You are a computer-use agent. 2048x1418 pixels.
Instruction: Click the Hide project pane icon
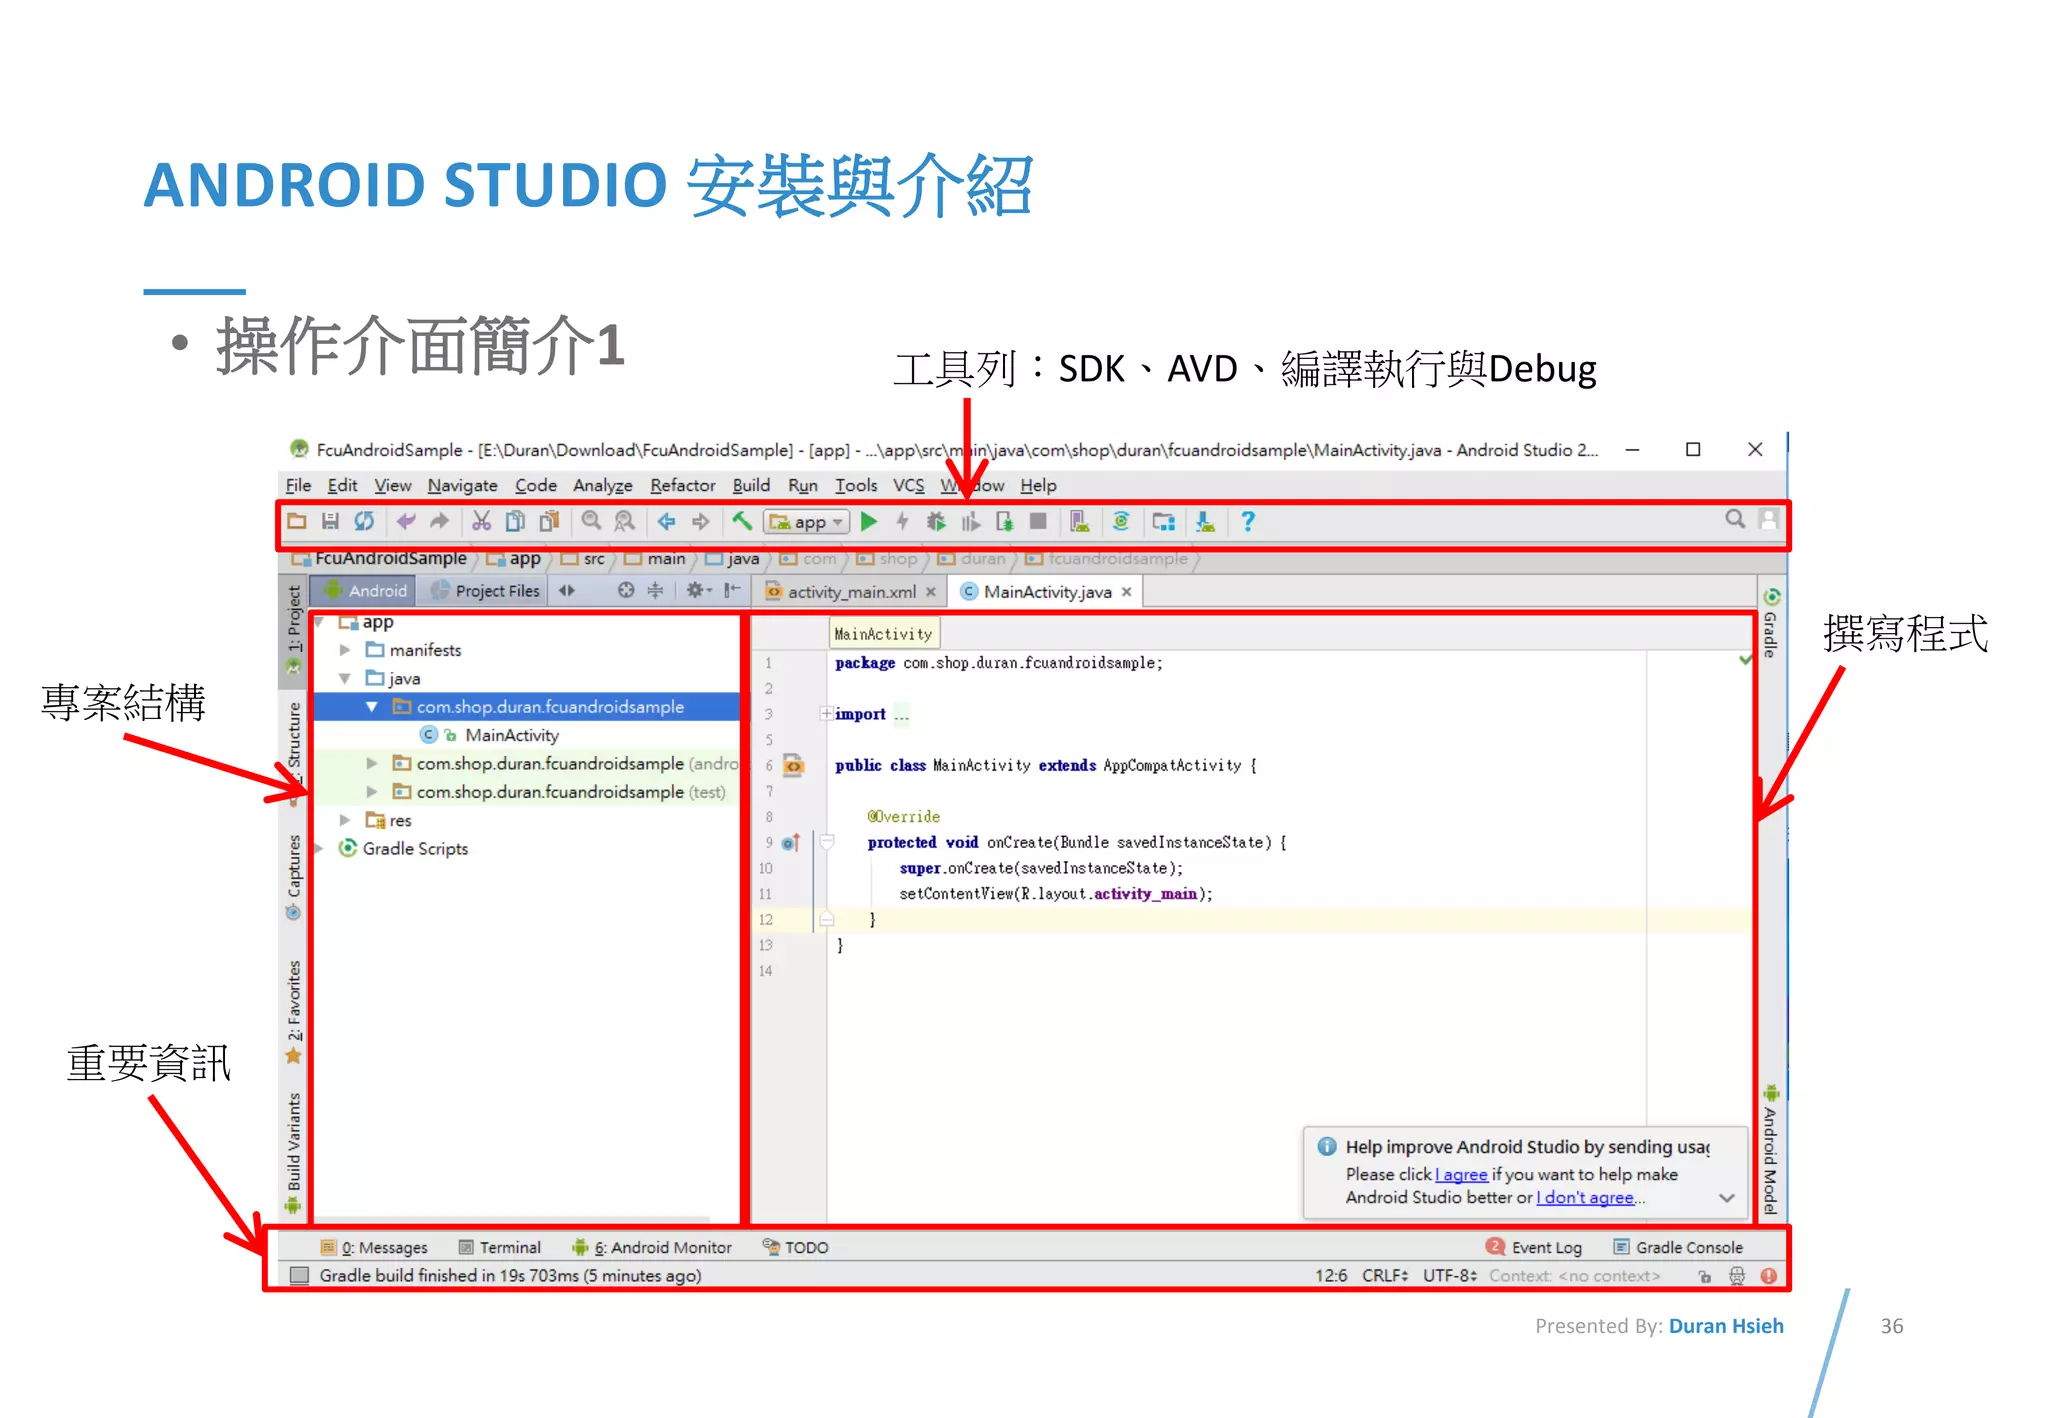pos(732,590)
